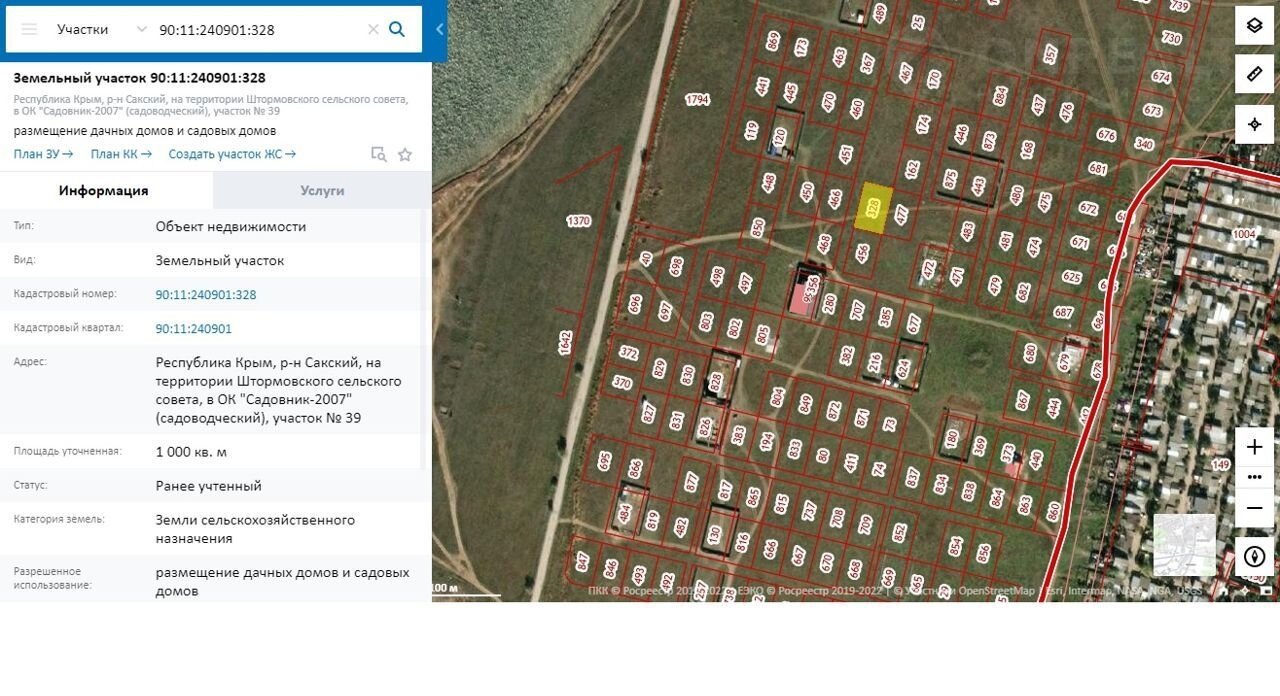This screenshot has width=1280, height=696.
Task: Open the Участки search type dropdown
Action: pyautogui.click(x=100, y=29)
